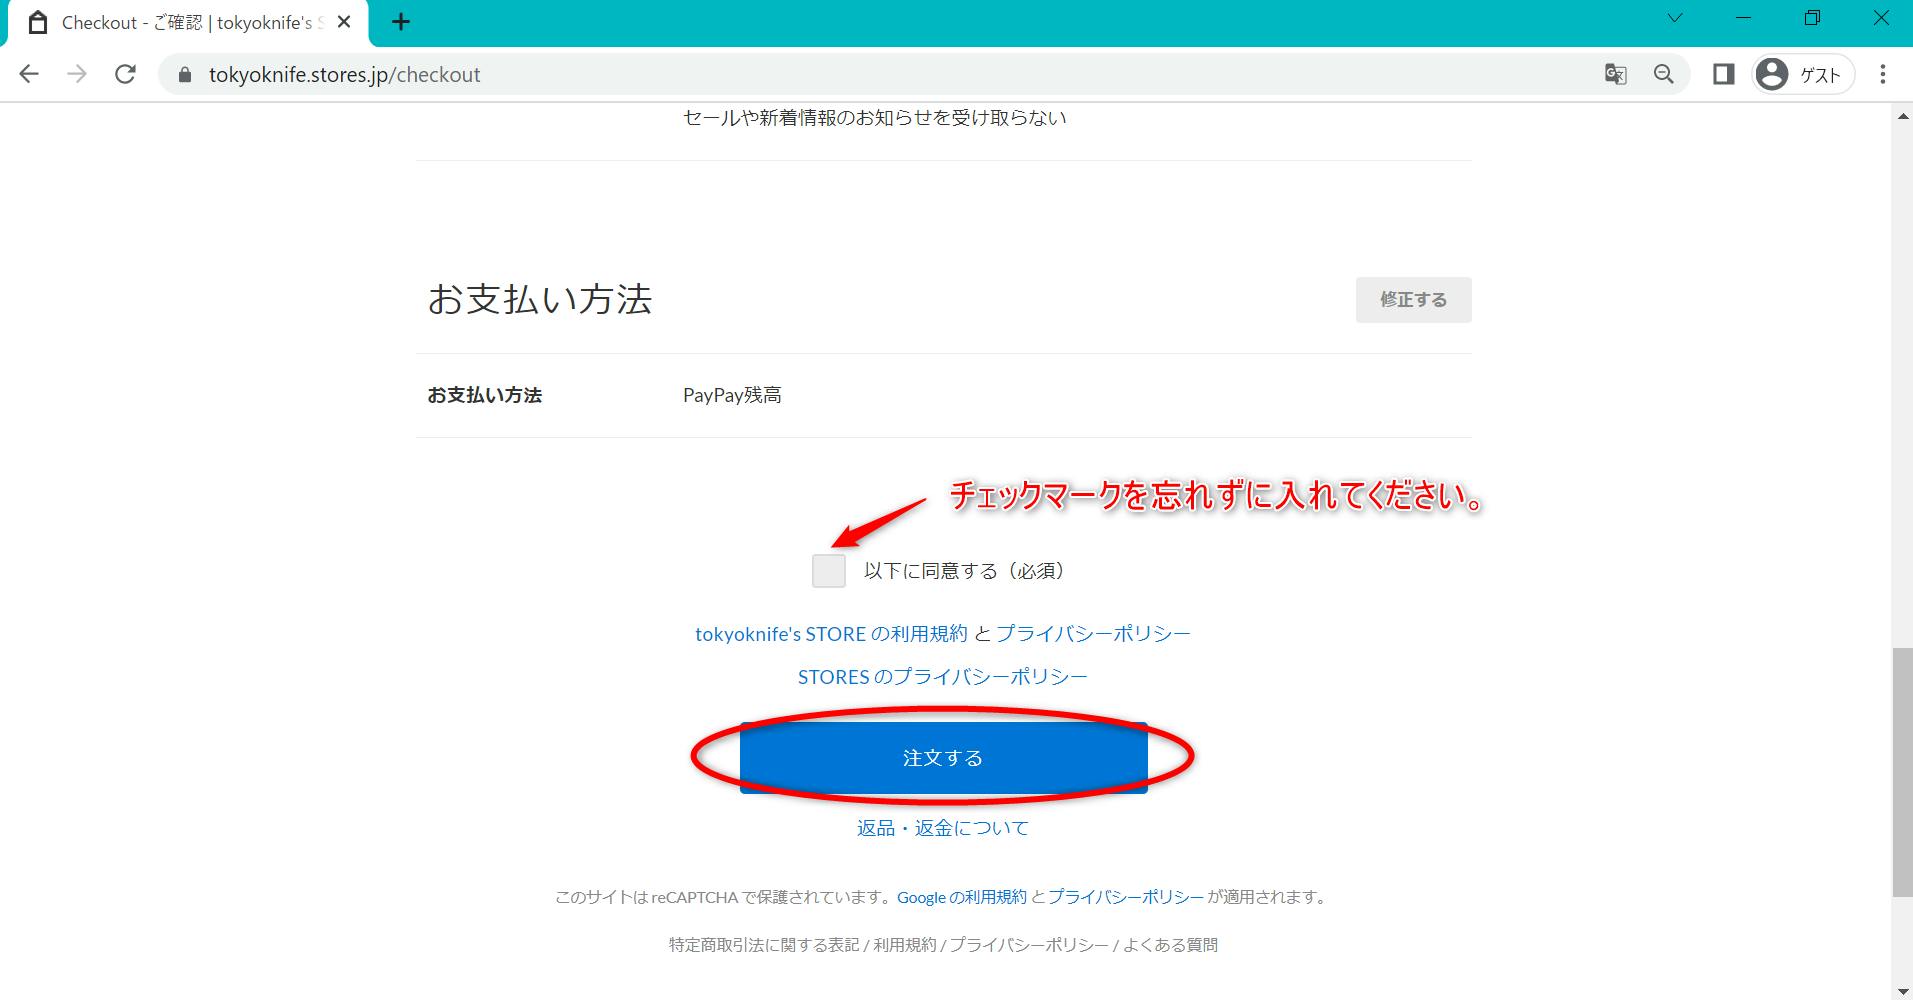1913x1000 pixels.
Task: Click the vertical scrollbar thumb
Action: click(1901, 772)
